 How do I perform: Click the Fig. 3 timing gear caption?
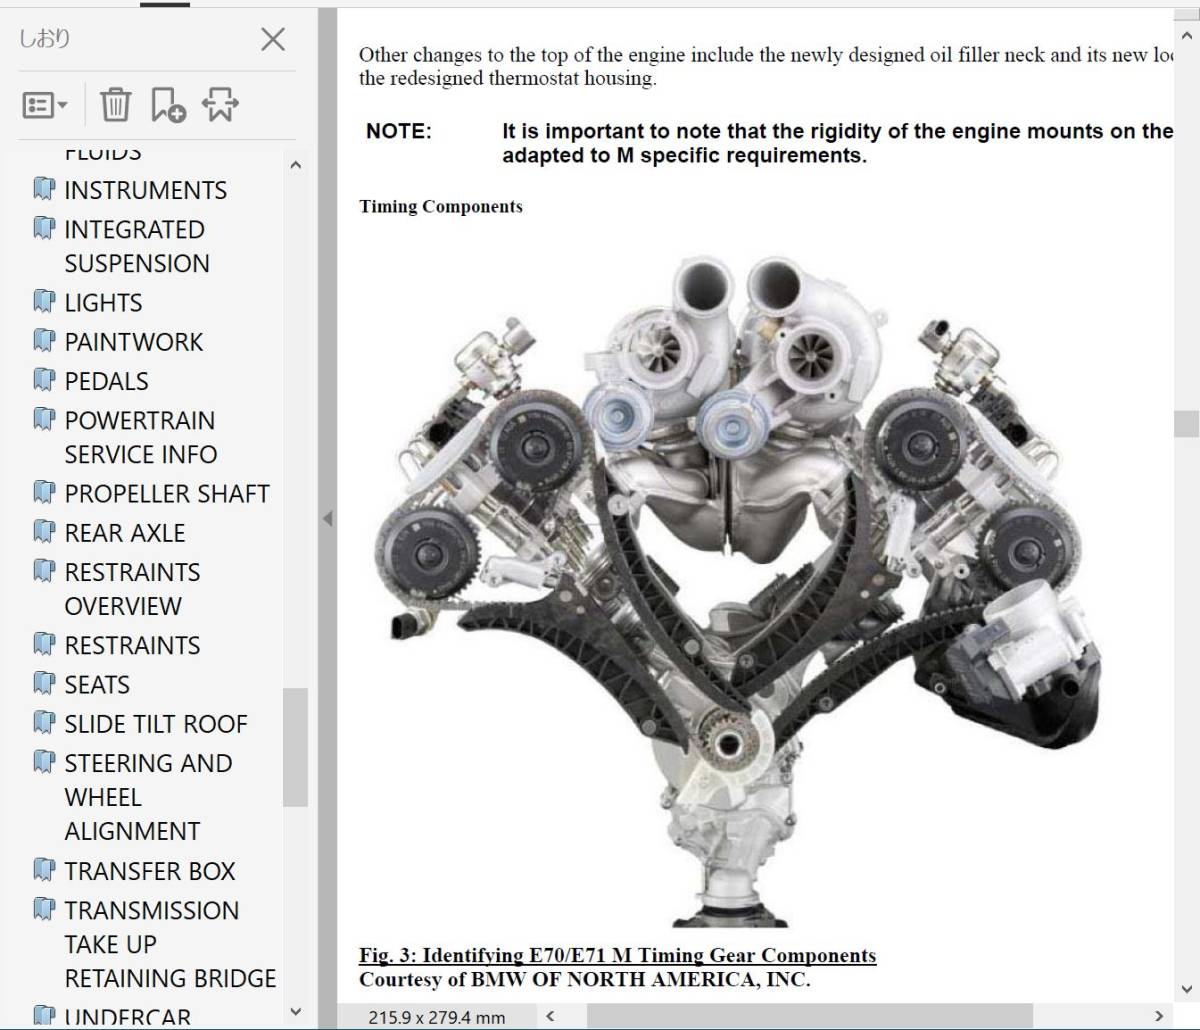click(617, 955)
